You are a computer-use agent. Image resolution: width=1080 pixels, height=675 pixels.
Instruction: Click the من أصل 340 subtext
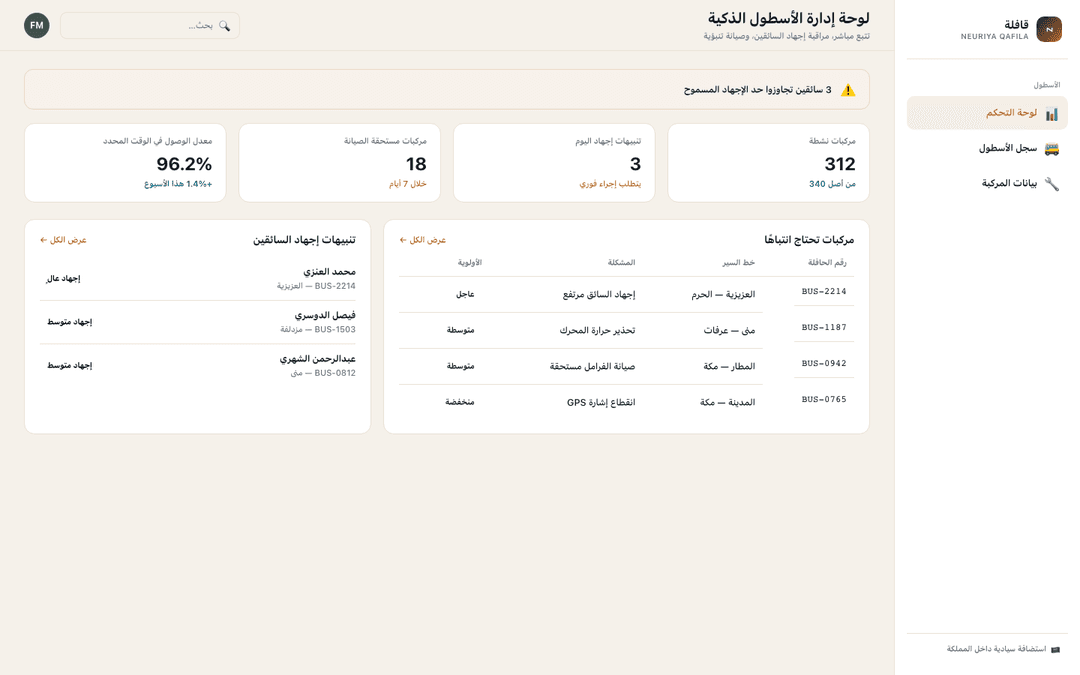pyautogui.click(x=832, y=184)
